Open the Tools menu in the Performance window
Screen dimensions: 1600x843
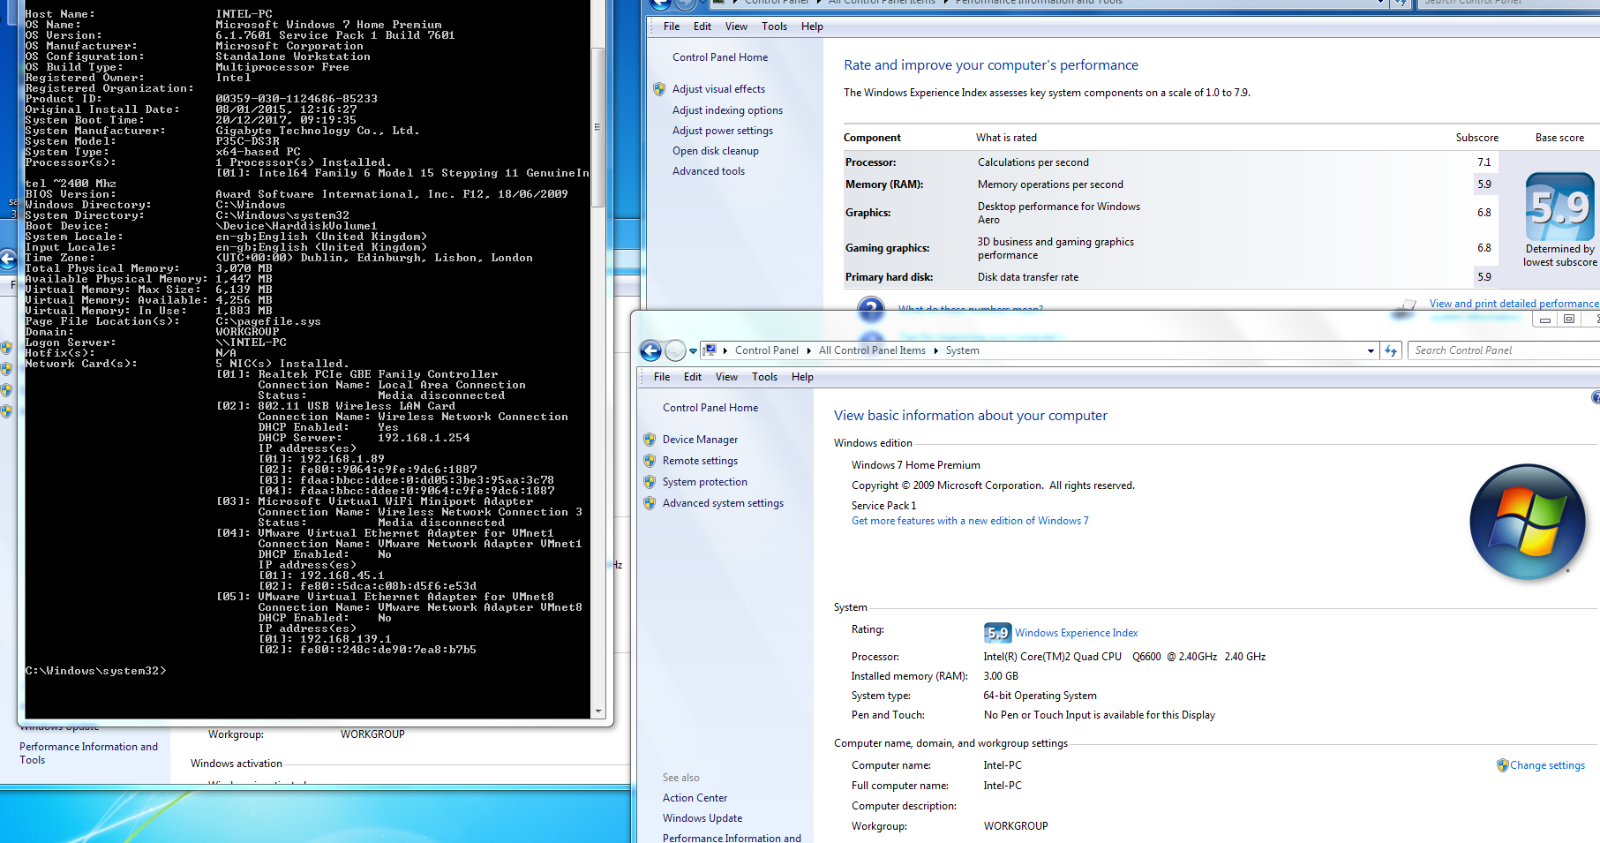775,27
